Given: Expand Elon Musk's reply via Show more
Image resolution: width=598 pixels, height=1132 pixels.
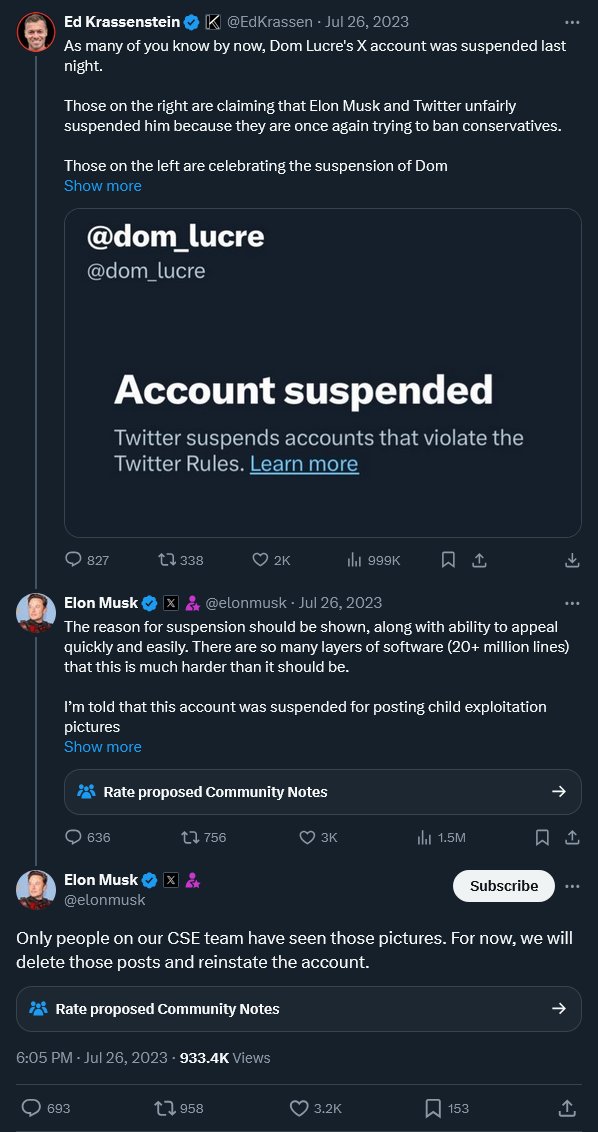Looking at the screenshot, I should (x=103, y=746).
